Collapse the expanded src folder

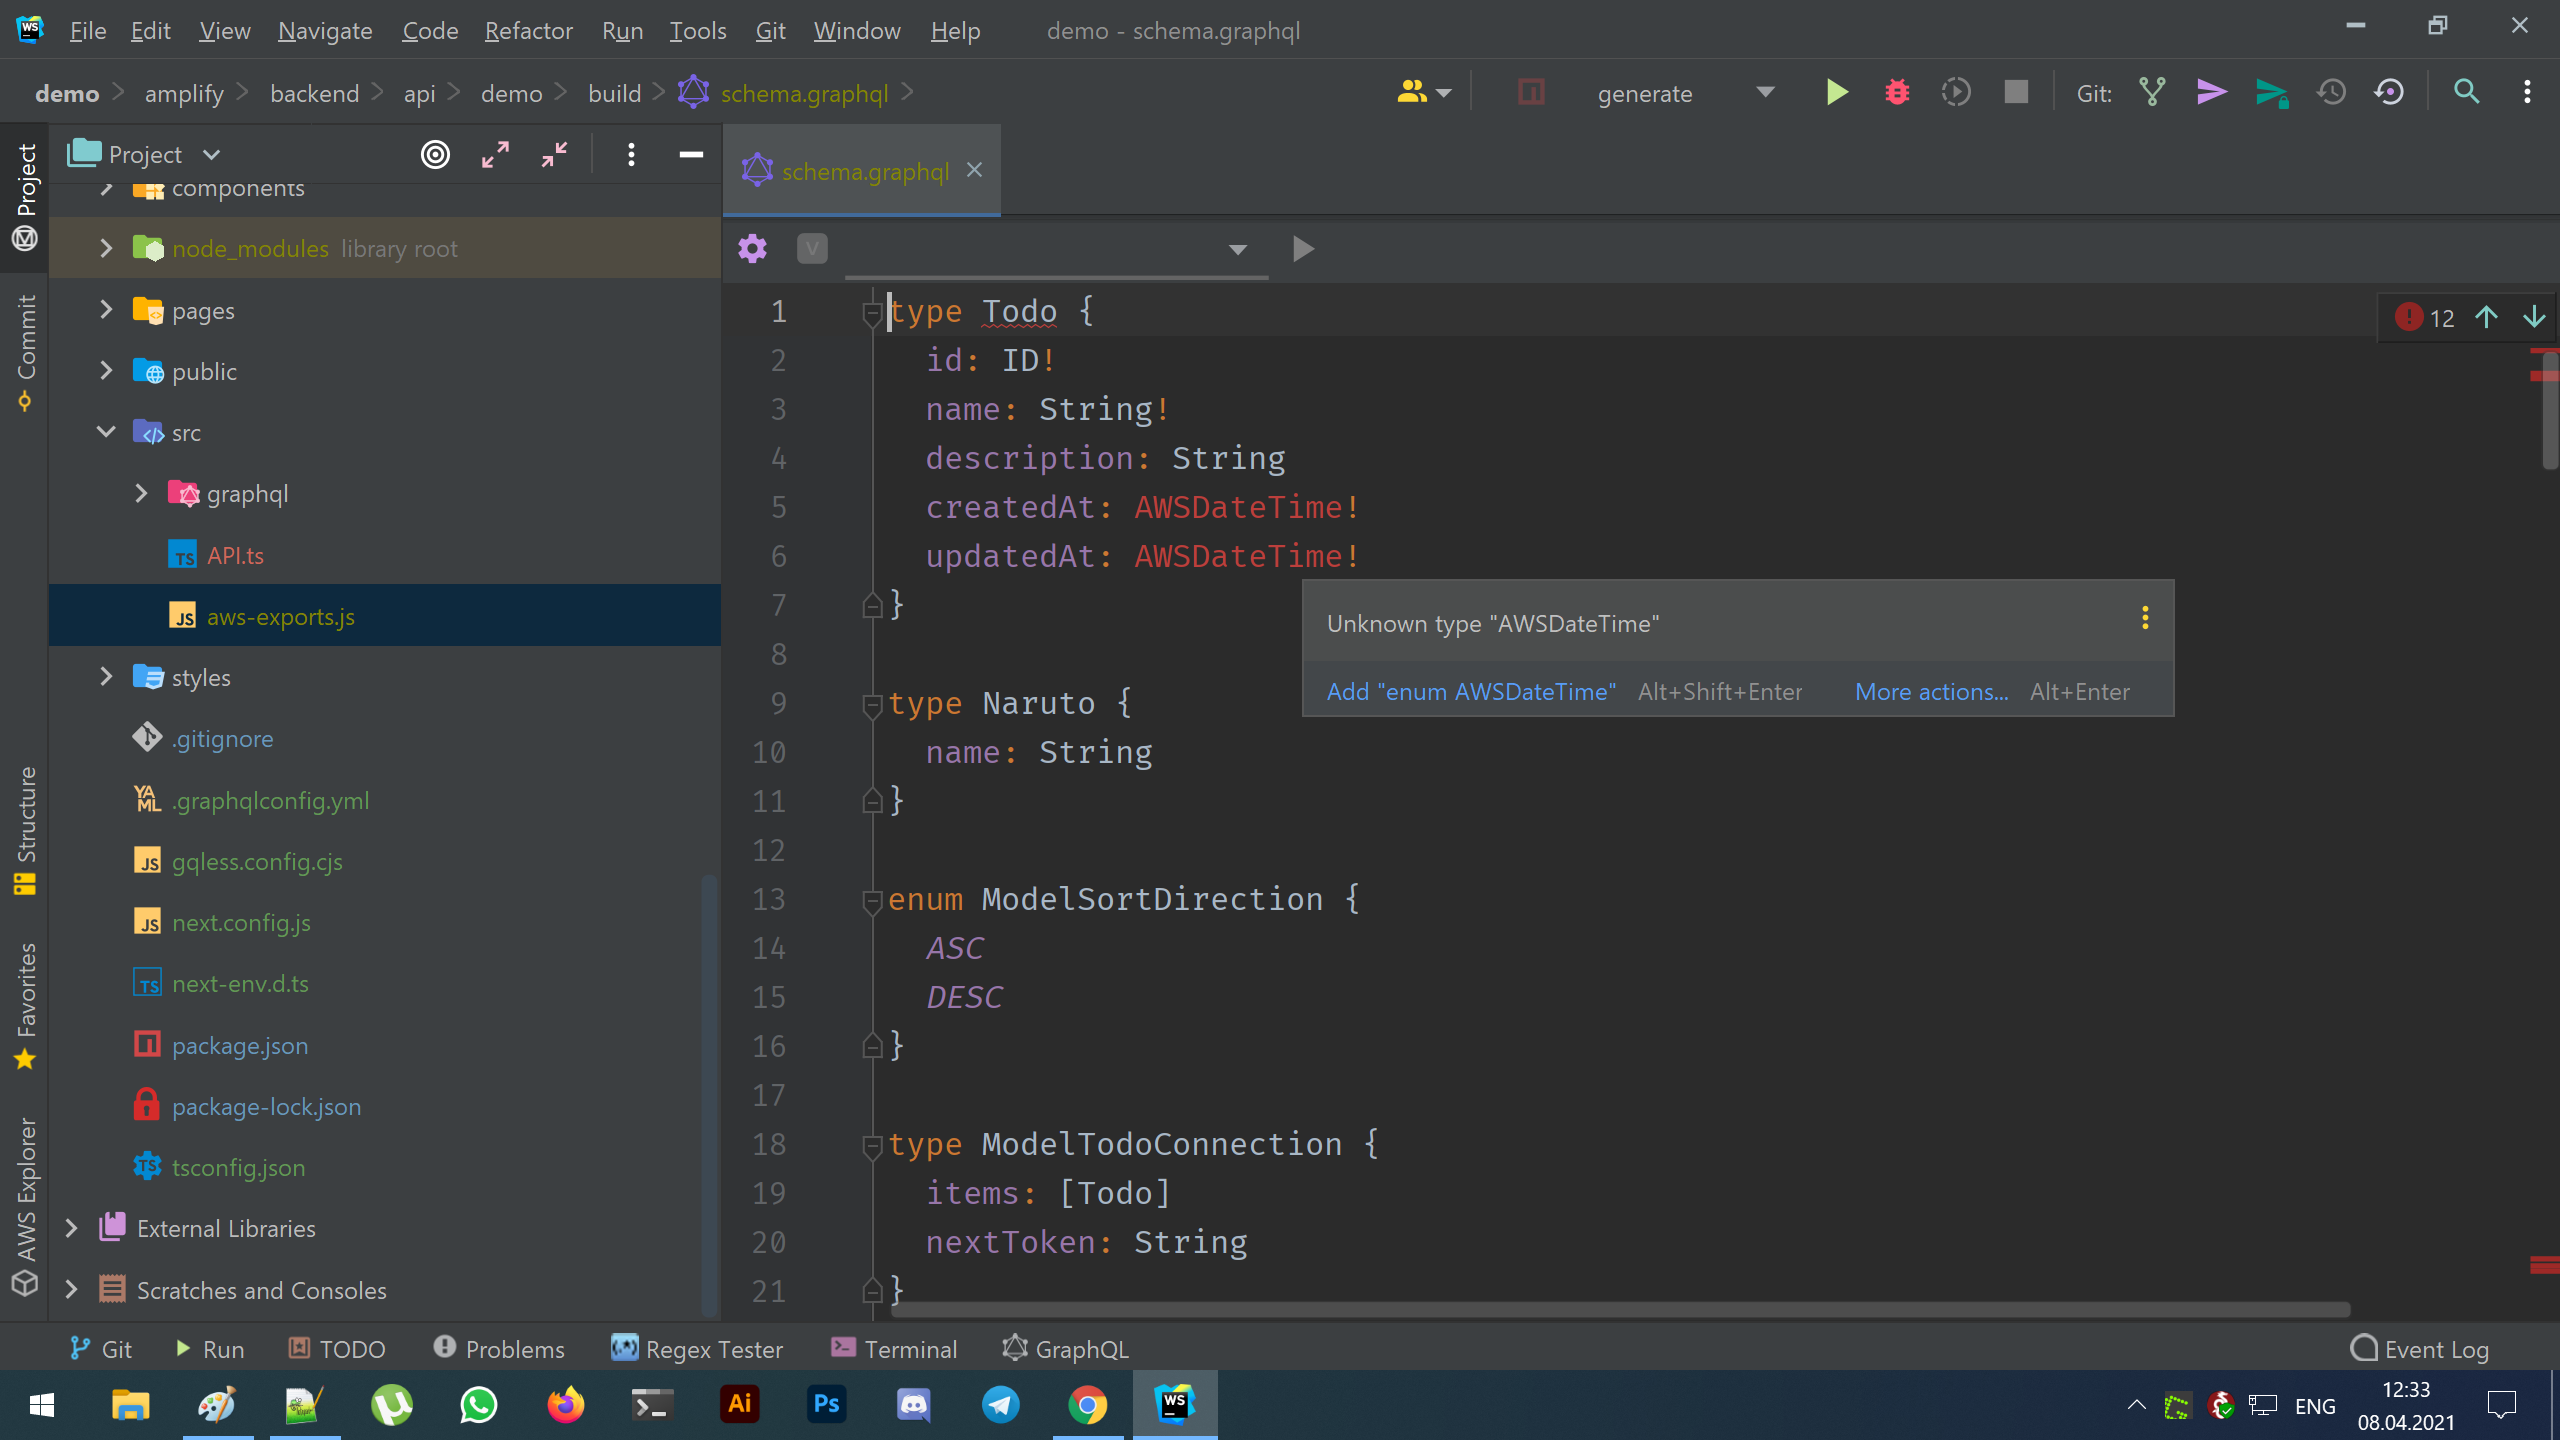(x=106, y=431)
